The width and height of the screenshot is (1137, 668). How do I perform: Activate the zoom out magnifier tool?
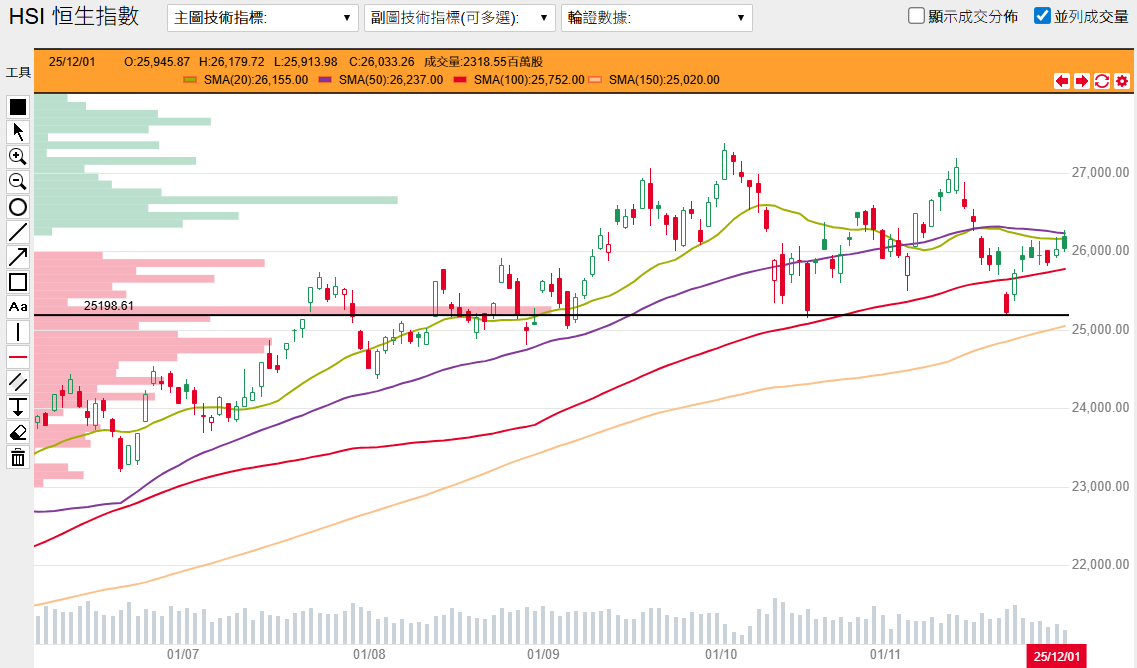(16, 181)
